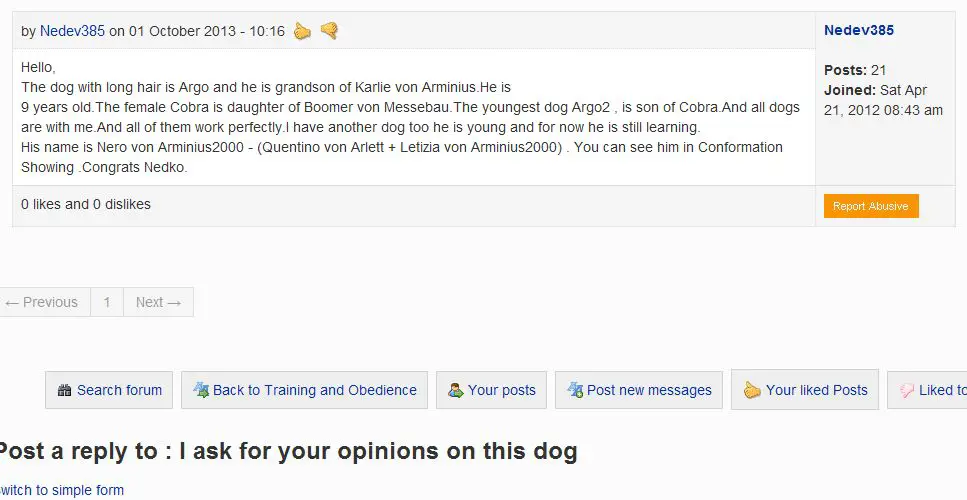The width and height of the screenshot is (967, 500).
Task: Go to the Next page
Action: click(x=158, y=302)
